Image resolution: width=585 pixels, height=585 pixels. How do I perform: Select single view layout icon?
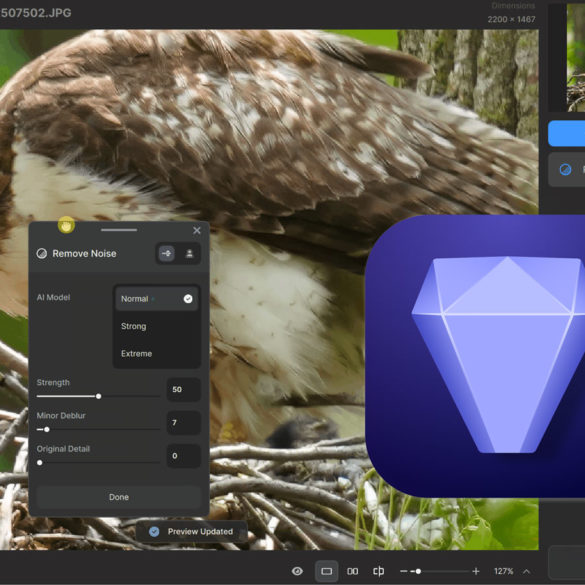point(326,571)
